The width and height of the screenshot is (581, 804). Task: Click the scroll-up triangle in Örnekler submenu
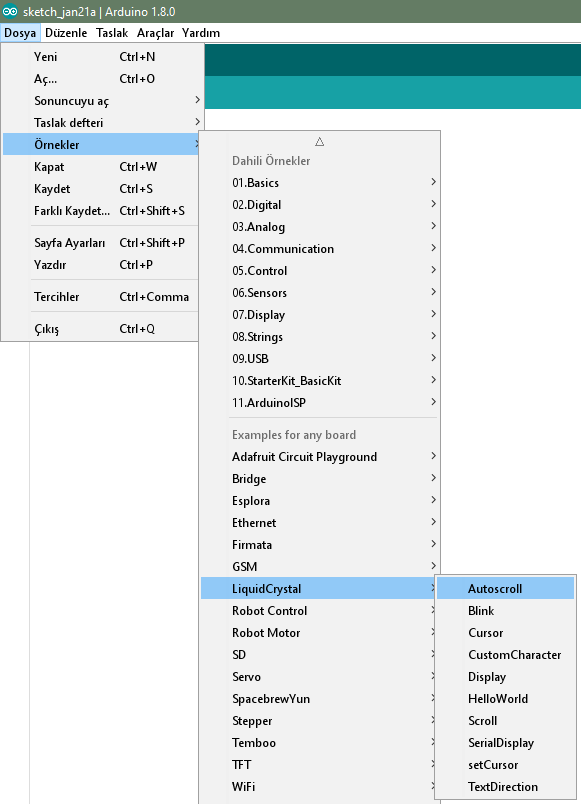(319, 142)
